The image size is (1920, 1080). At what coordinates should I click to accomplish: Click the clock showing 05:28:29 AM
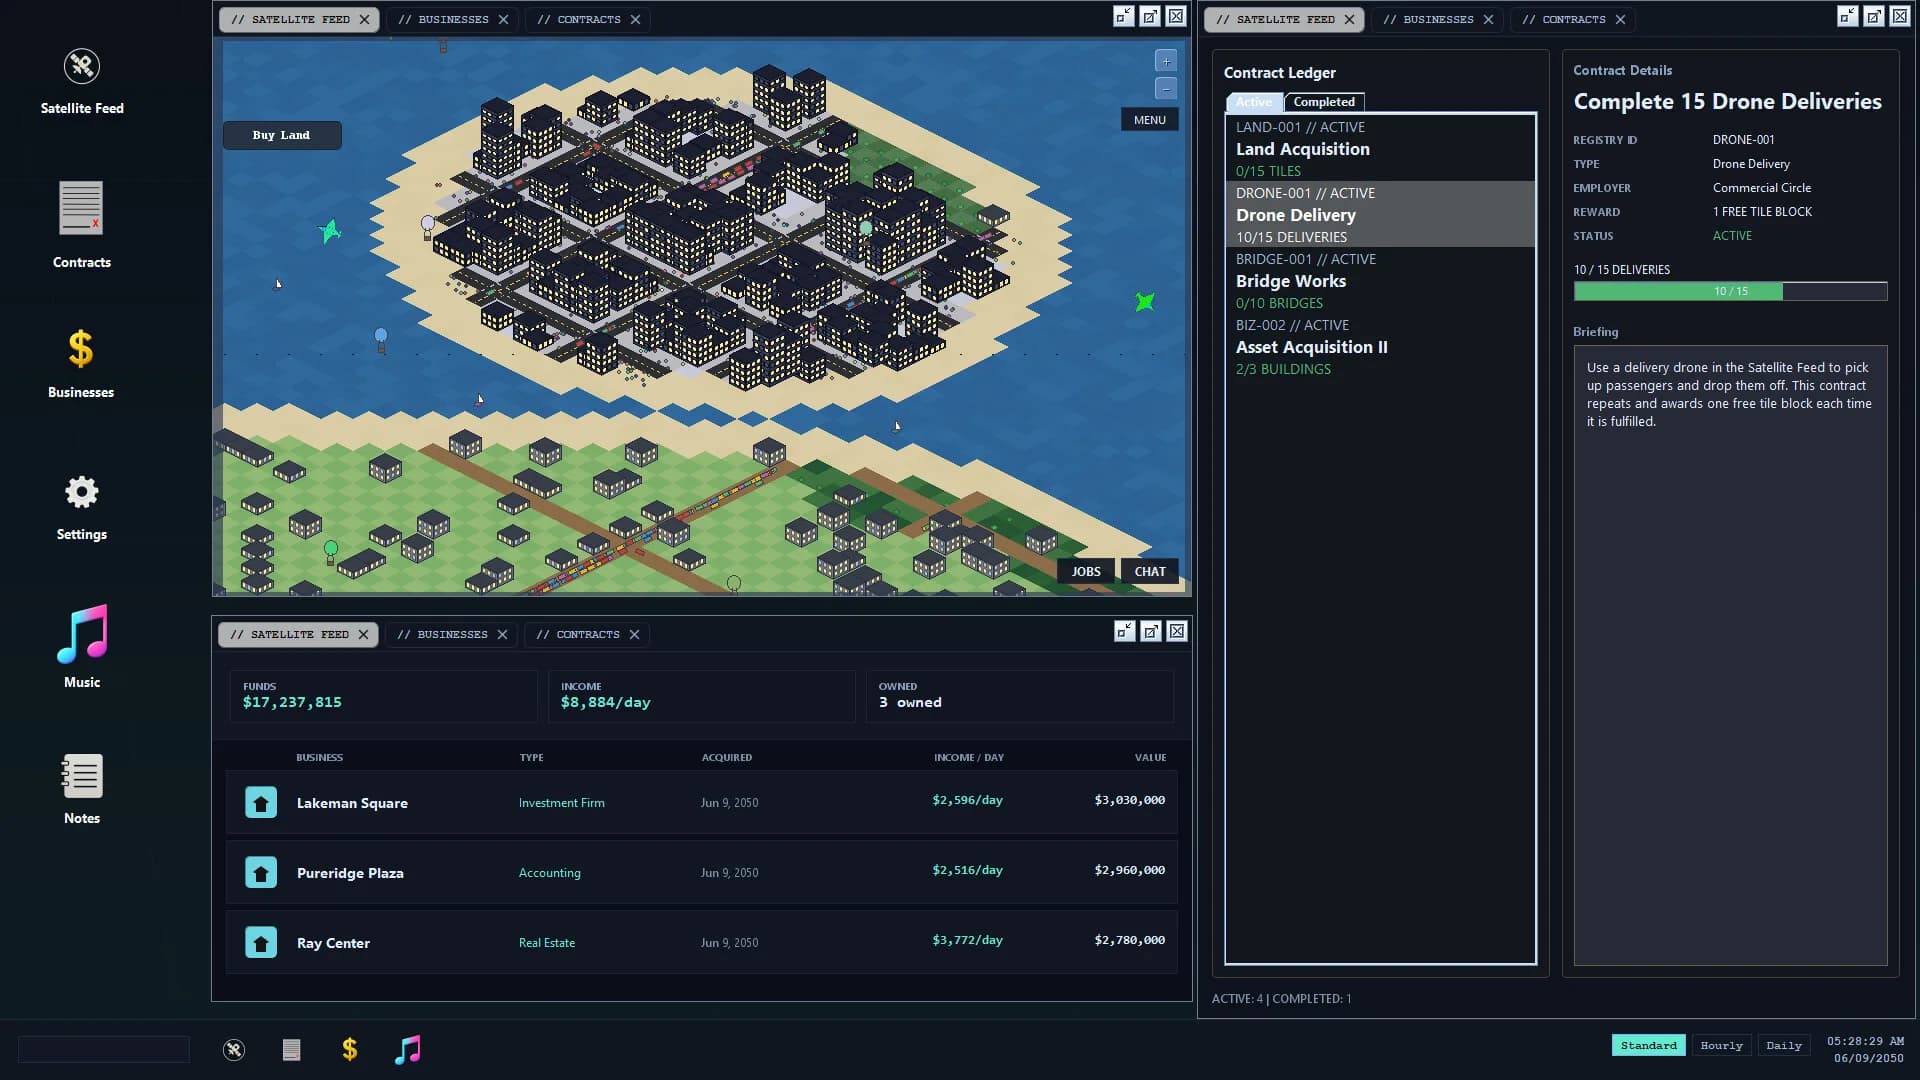pos(1865,1041)
